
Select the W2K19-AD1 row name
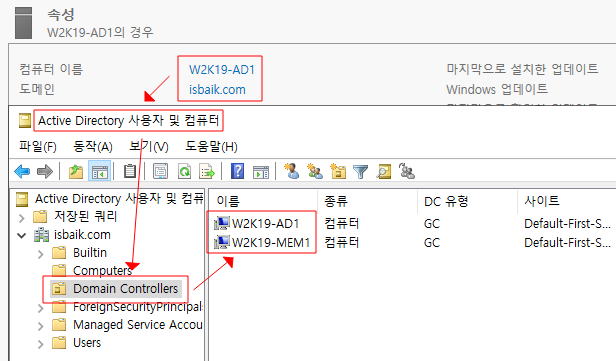pos(266,224)
